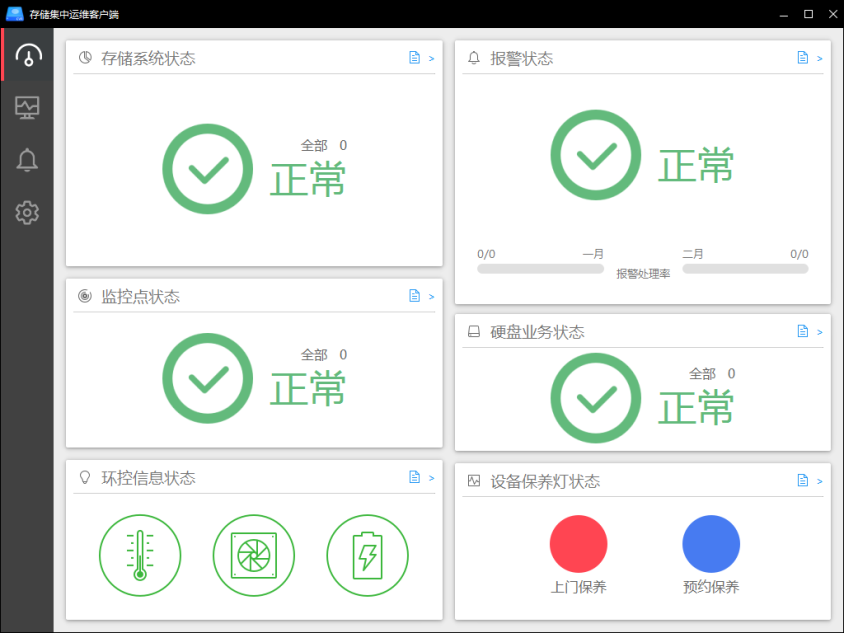Click 全部 0 count in 硬盘业务状态
The height and width of the screenshot is (633, 844).
click(x=712, y=374)
